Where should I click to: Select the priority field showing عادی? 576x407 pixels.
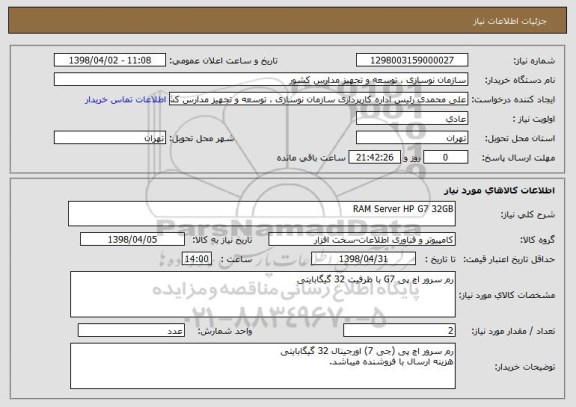click(412, 119)
